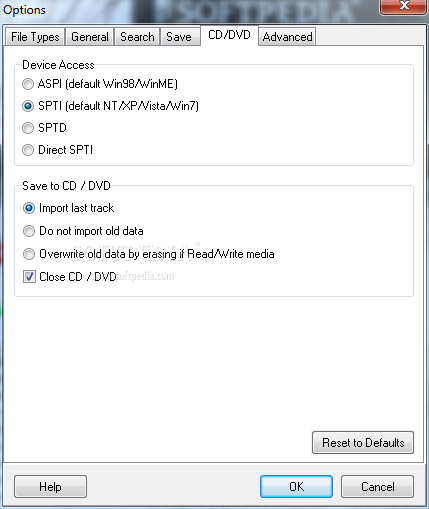Select Direct SPTI device access
Viewport: 429px width, 509px height.
pyautogui.click(x=28, y=150)
